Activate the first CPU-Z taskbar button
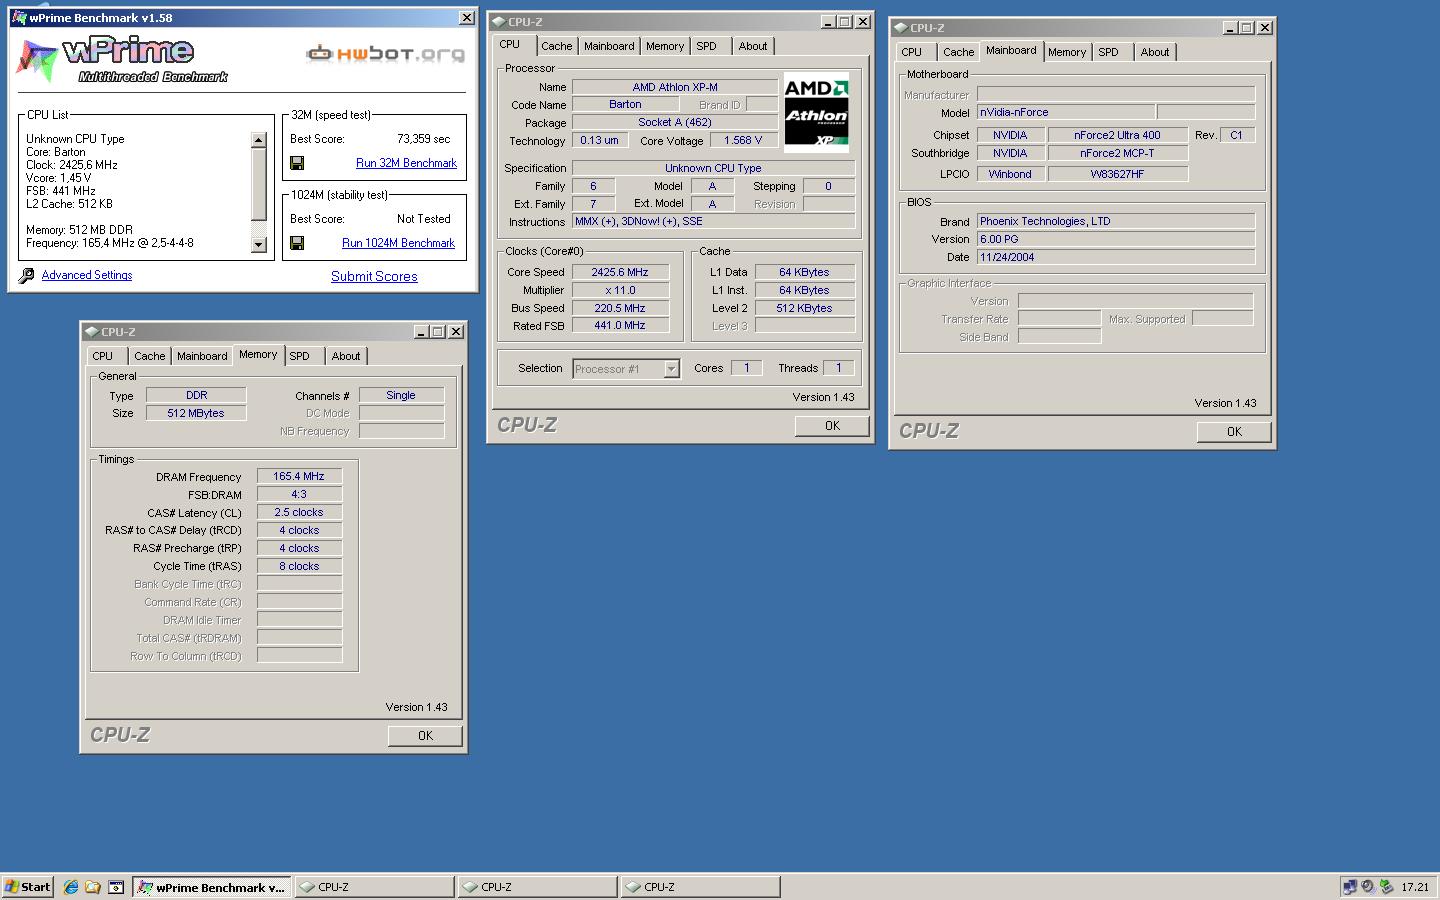1440x900 pixels. pyautogui.click(x=375, y=887)
